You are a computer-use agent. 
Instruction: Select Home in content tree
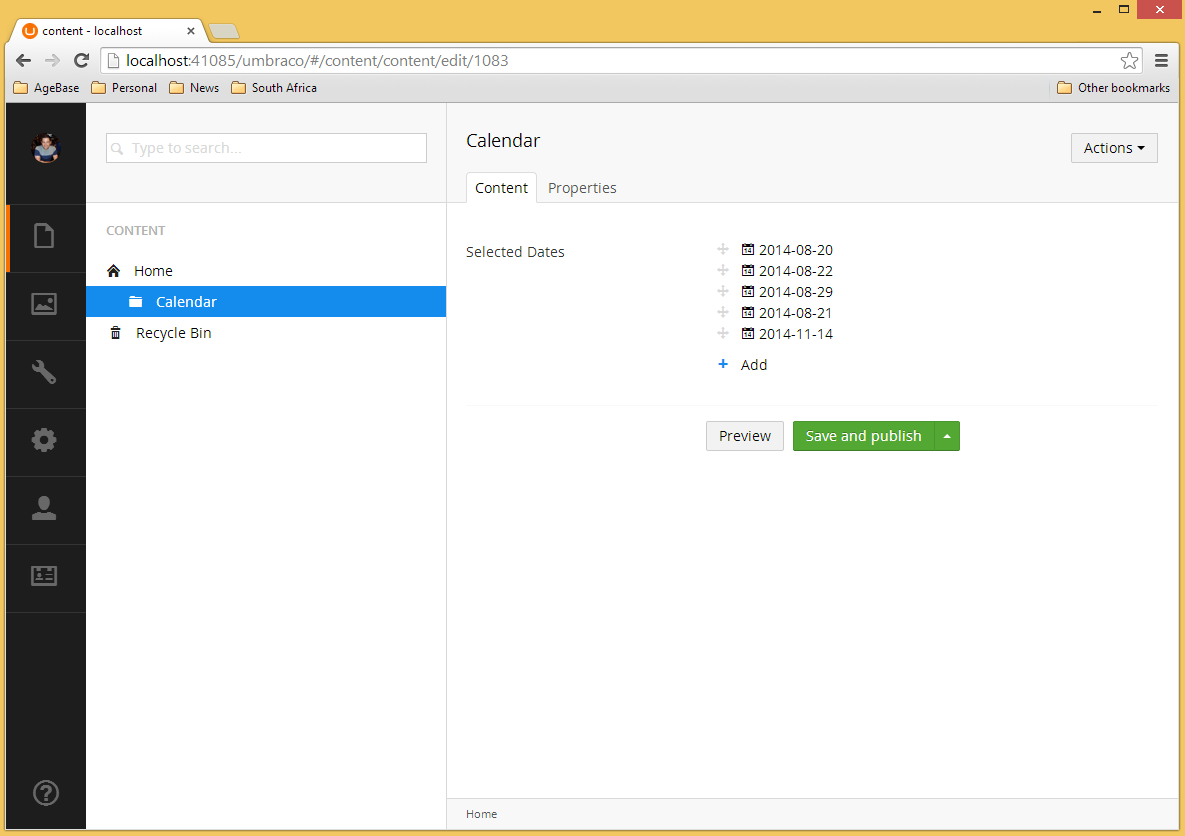153,271
